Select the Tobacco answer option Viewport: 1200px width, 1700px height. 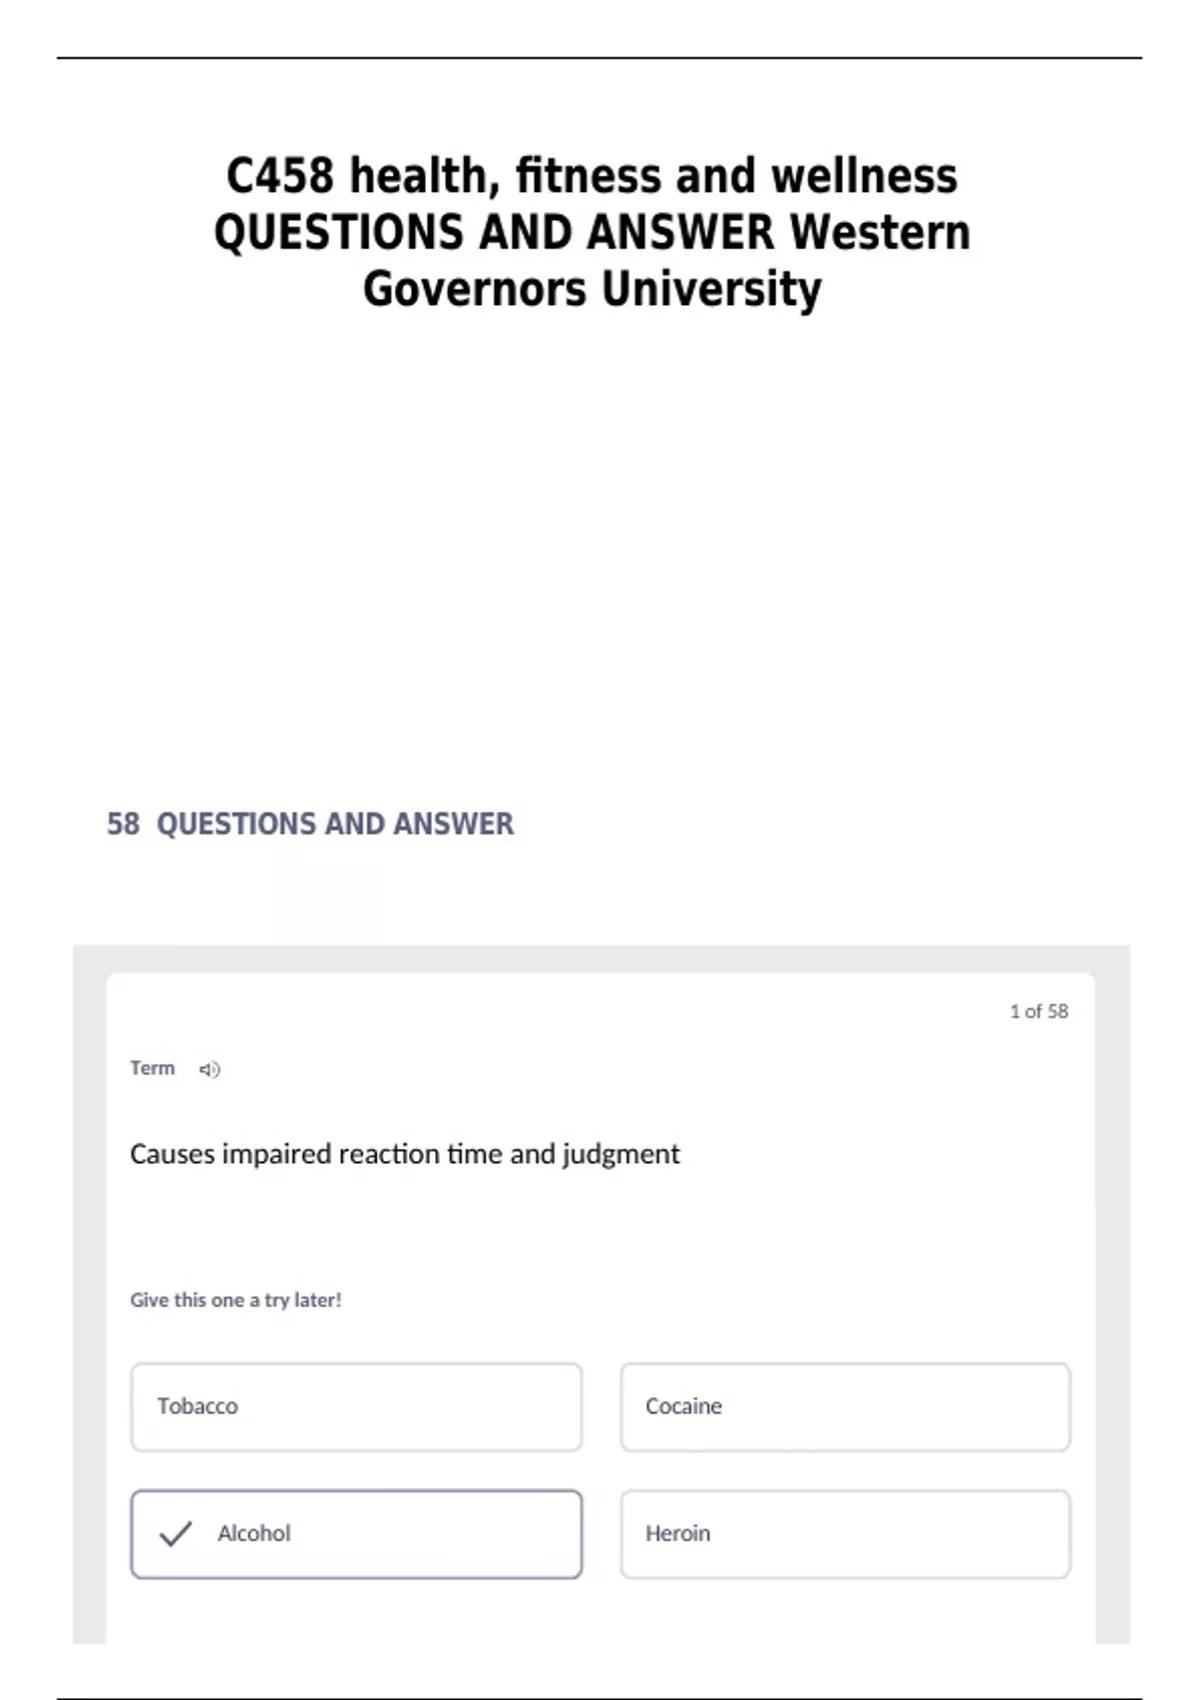356,1406
